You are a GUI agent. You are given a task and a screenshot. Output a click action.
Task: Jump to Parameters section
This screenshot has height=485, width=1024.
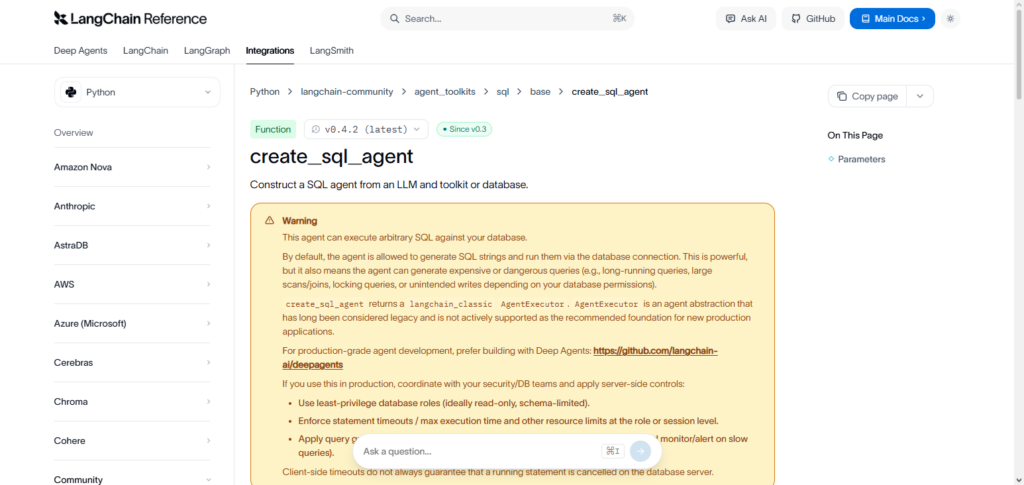click(x=861, y=159)
